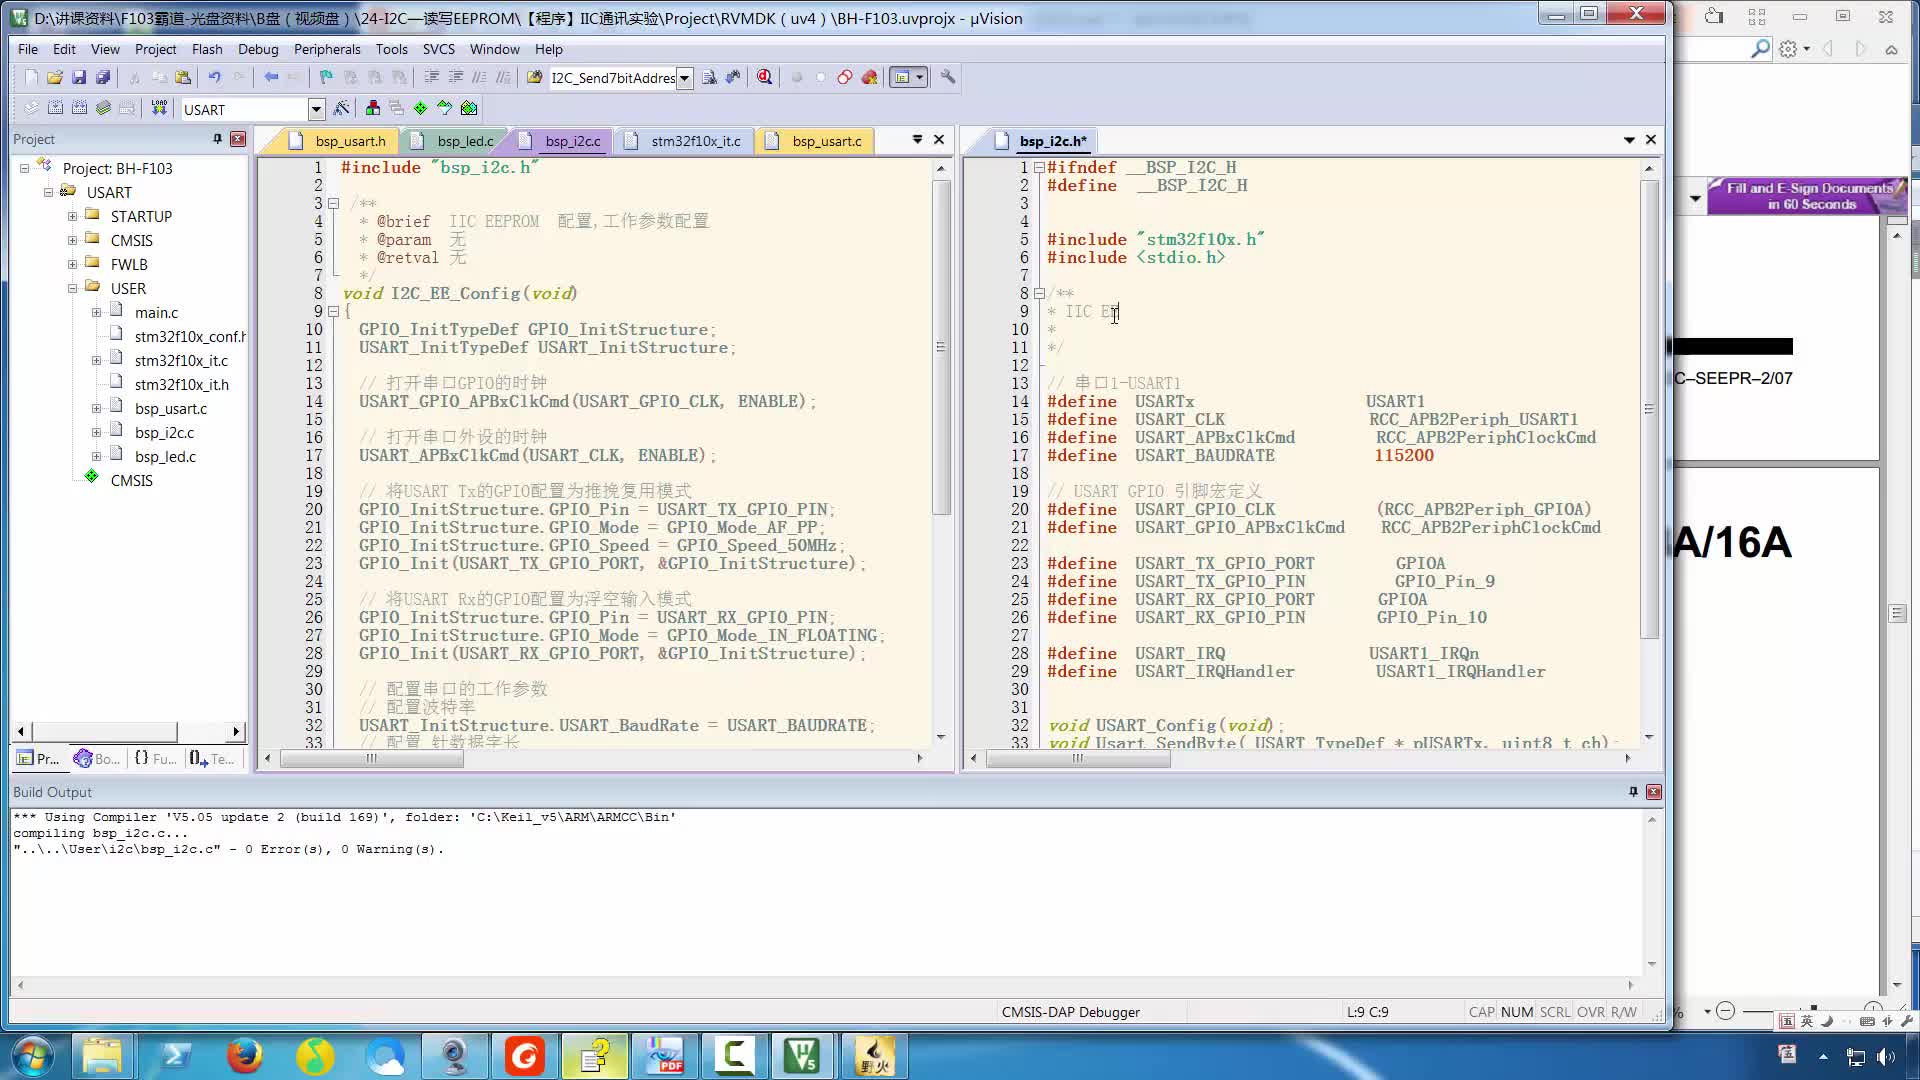Open the Debug menu
This screenshot has height=1080, width=1920.
pos(258,49)
